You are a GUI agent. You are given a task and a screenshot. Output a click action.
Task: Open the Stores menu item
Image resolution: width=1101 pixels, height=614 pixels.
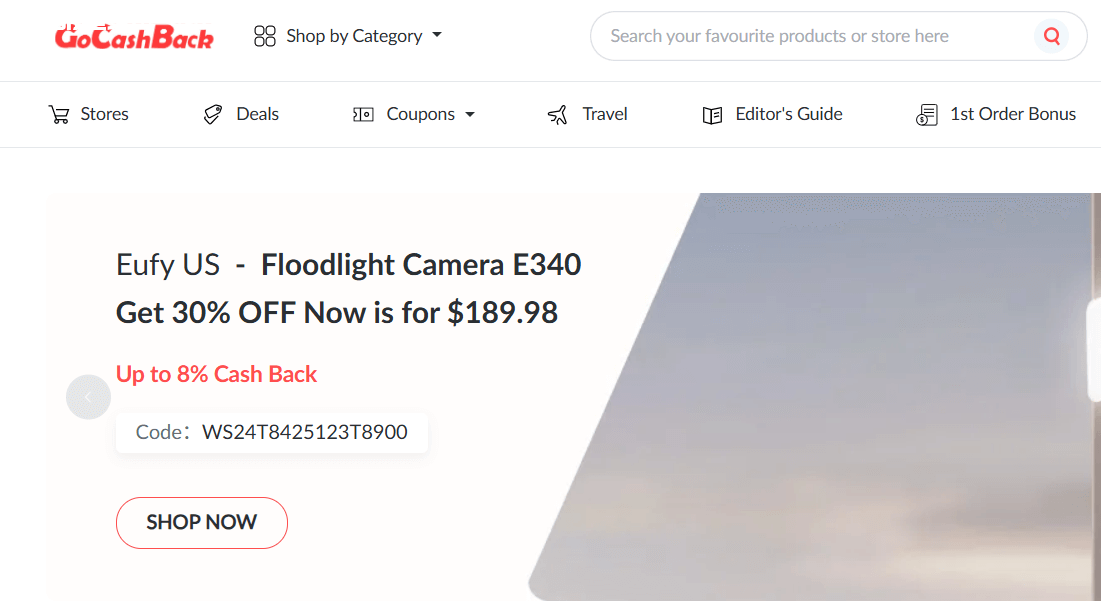tap(104, 114)
